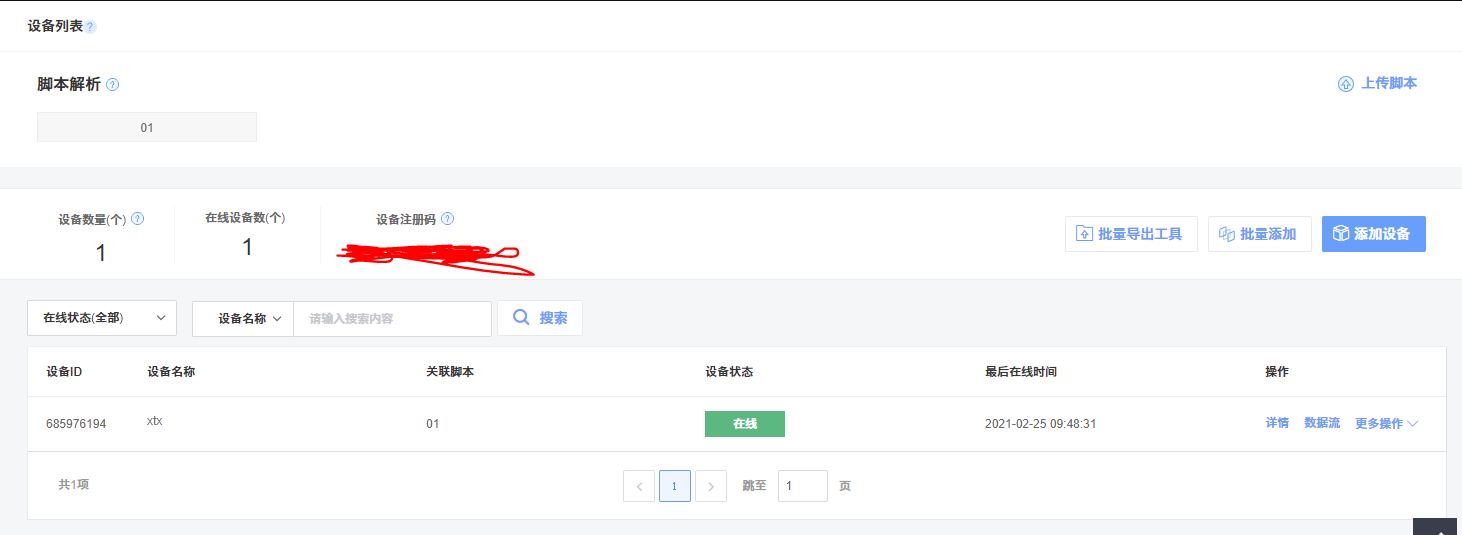The image size is (1462, 535).
Task: Click help icon beside 脚本解析 heading
Action: pos(112,85)
